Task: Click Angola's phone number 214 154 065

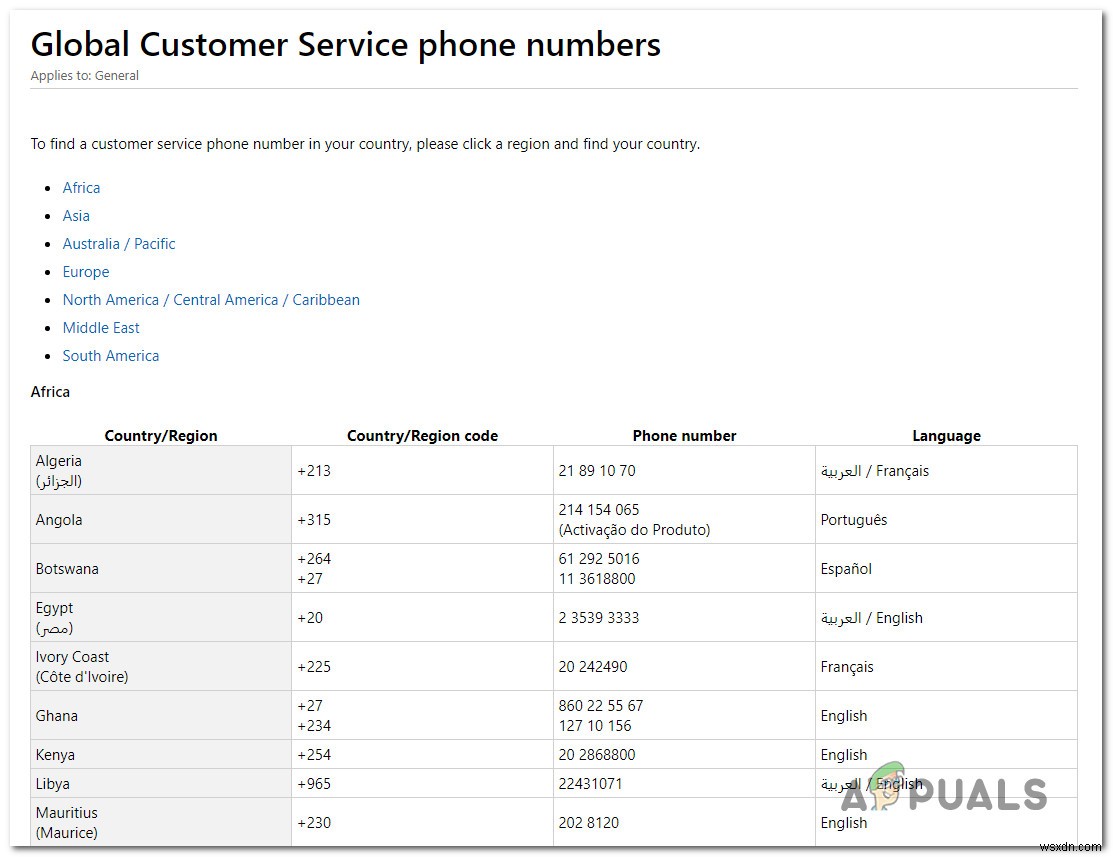Action: 599,510
